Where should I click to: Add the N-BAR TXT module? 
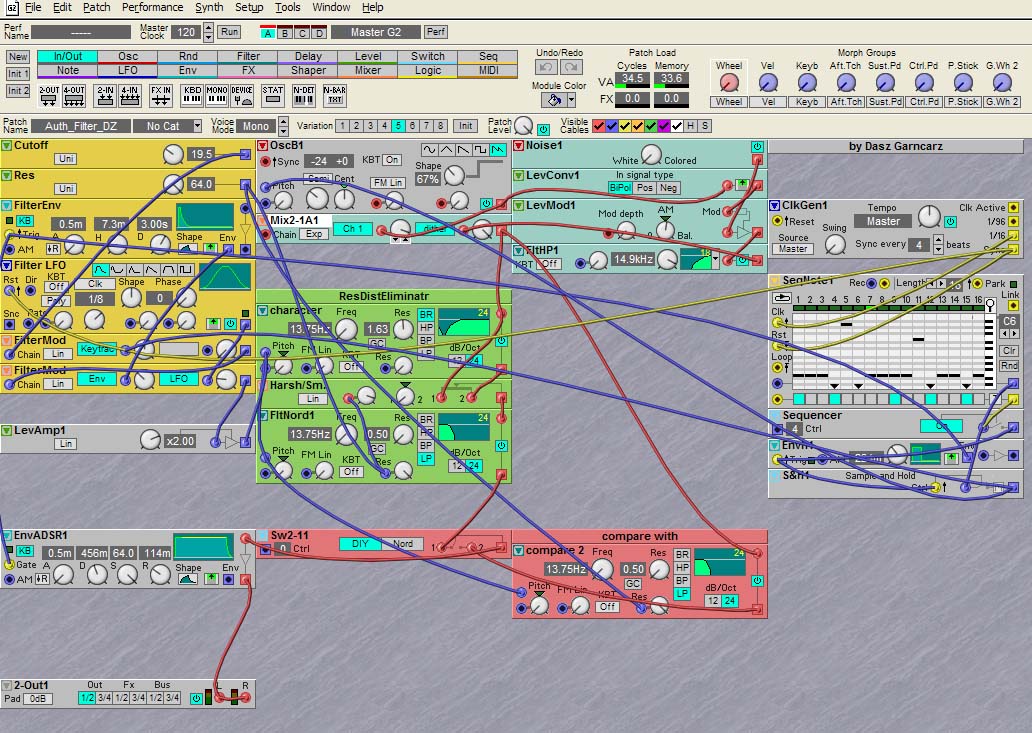click(334, 95)
